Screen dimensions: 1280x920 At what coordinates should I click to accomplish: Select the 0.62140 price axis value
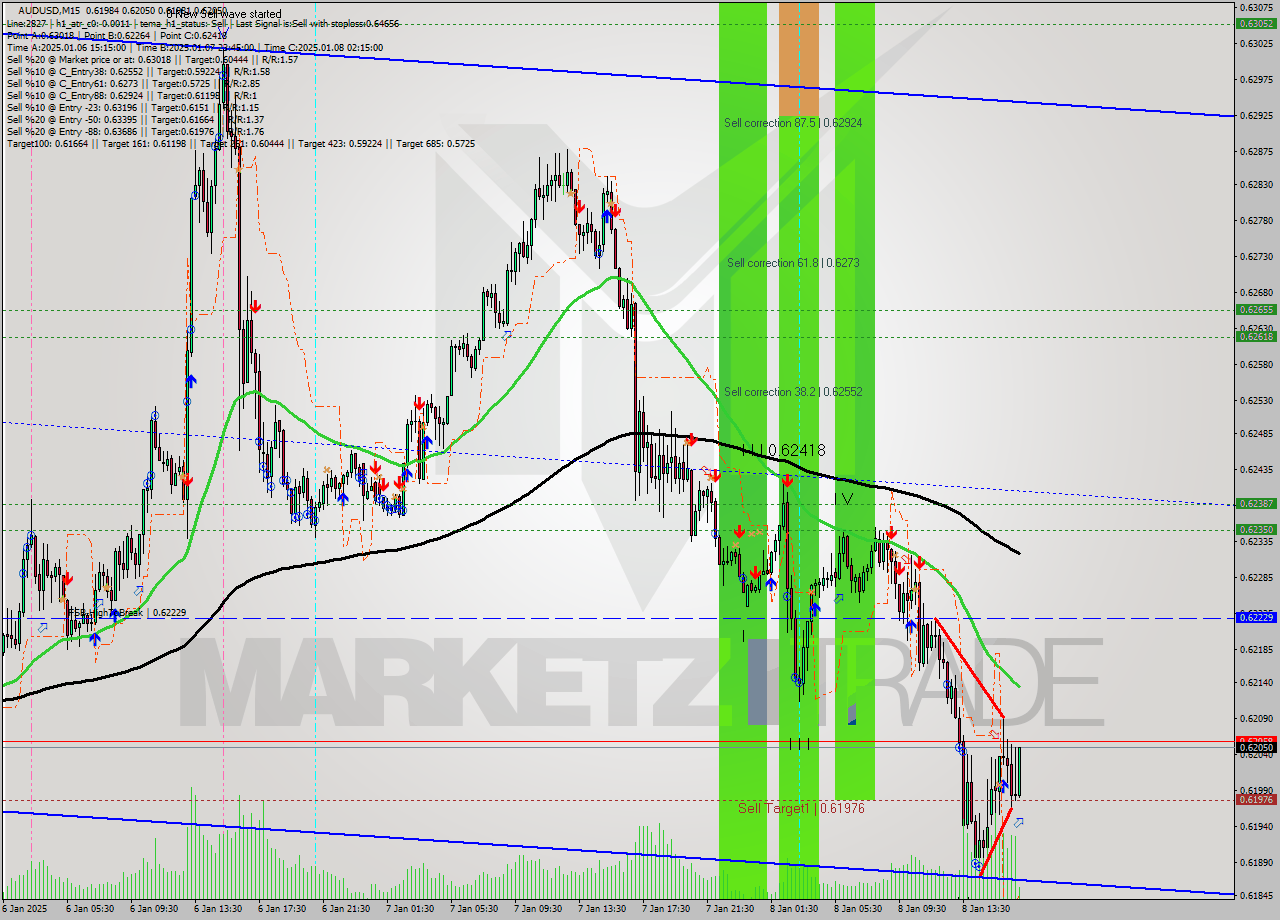coord(1255,683)
